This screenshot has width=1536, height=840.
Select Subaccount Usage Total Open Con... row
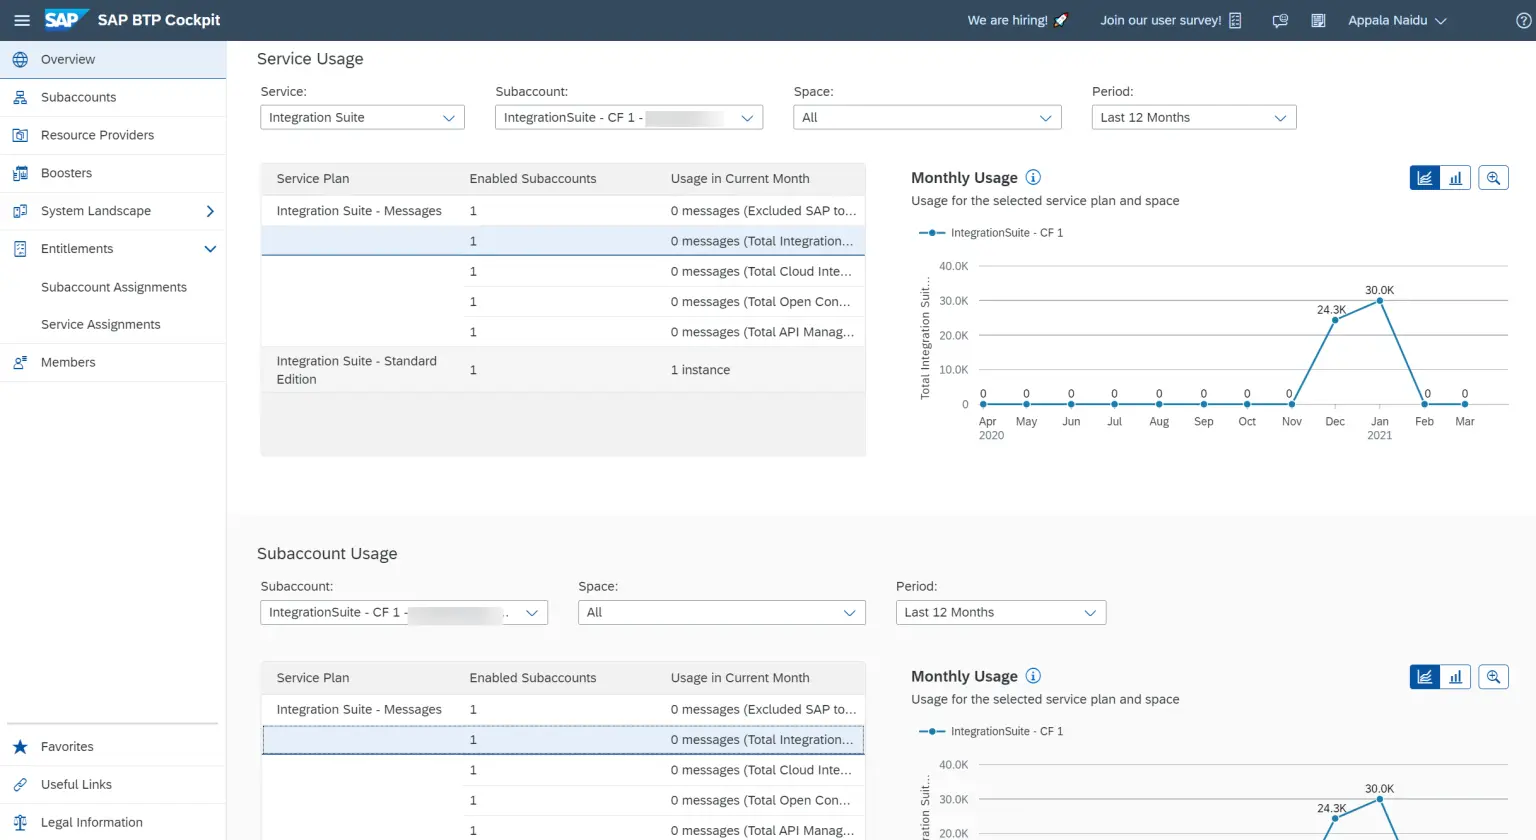563,800
